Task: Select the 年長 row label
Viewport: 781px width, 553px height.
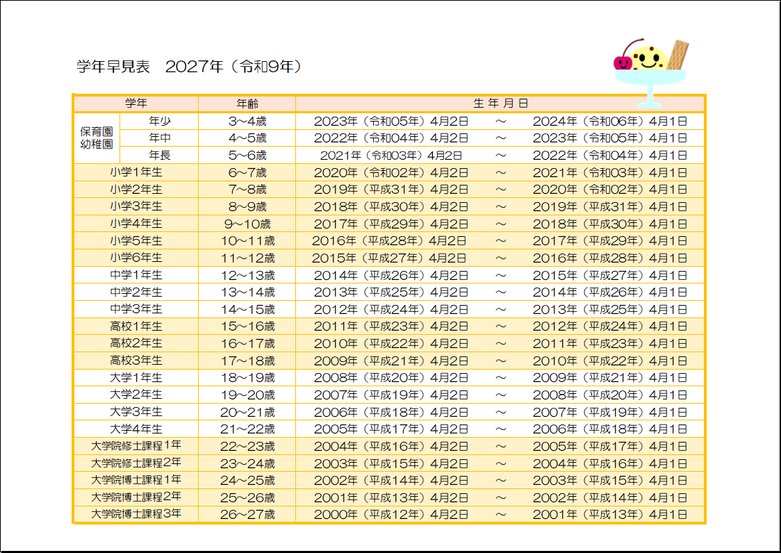Action: [159, 155]
